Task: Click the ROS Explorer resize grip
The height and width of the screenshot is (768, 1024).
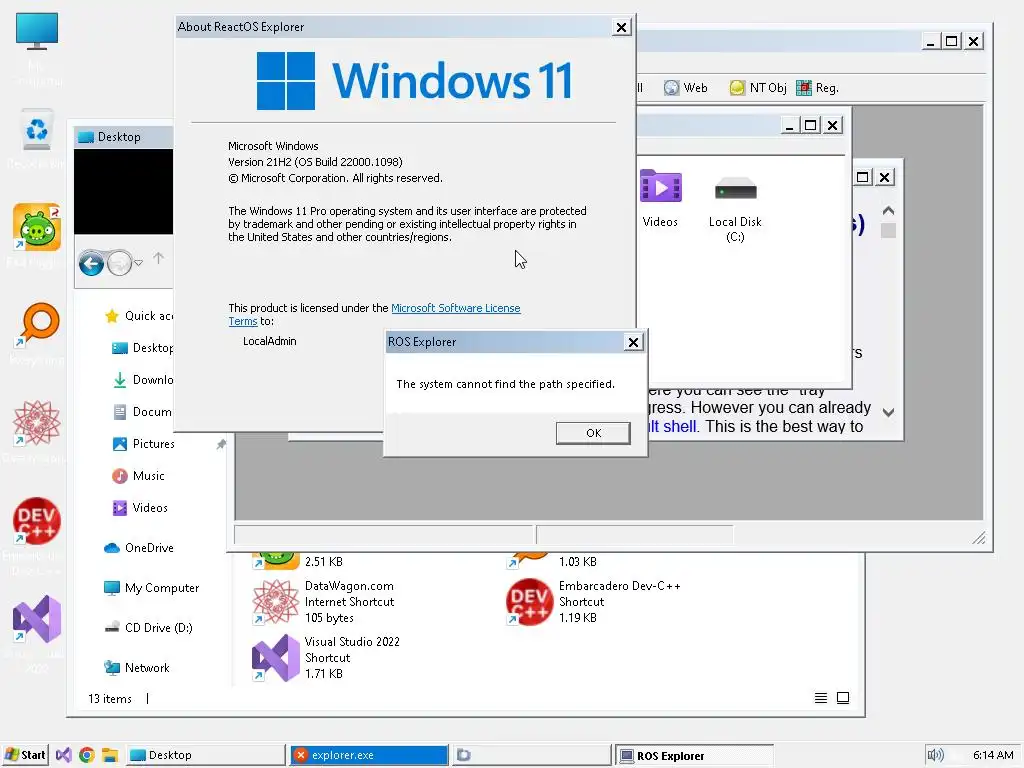Action: pos(978,537)
